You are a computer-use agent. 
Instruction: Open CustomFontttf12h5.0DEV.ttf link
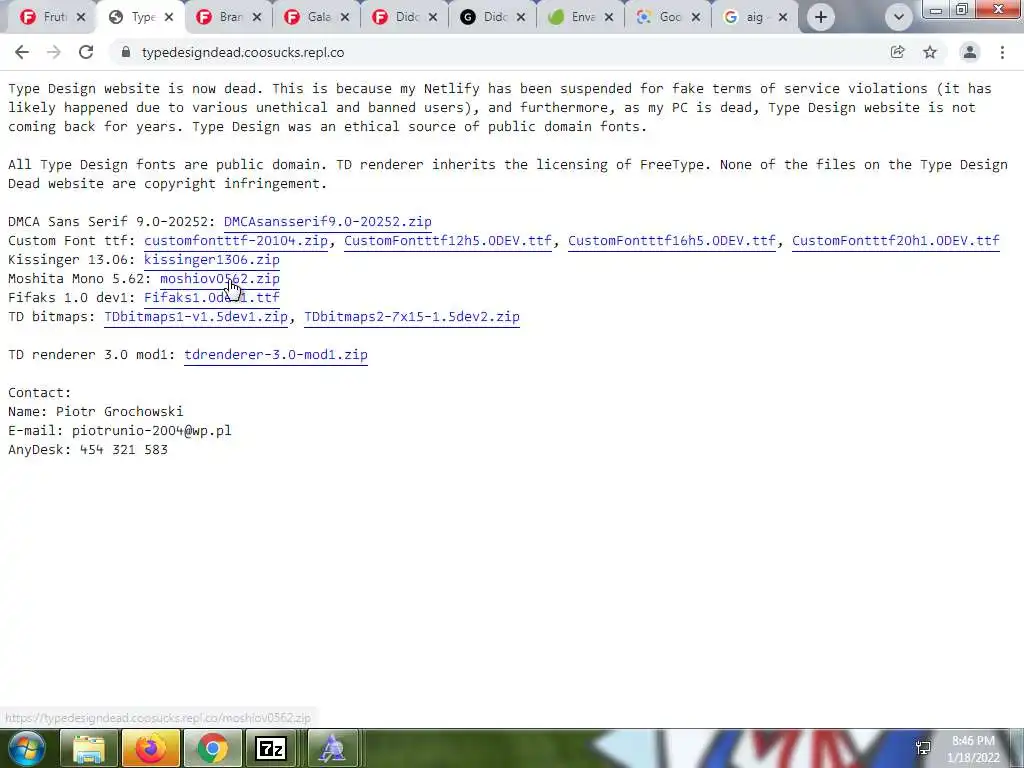click(x=447, y=241)
